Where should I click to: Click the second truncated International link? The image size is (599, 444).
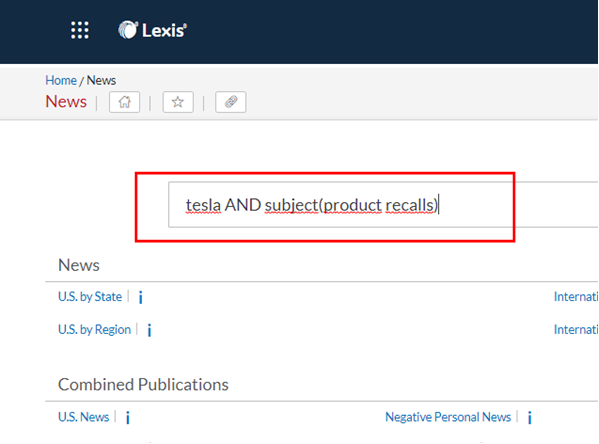576,329
